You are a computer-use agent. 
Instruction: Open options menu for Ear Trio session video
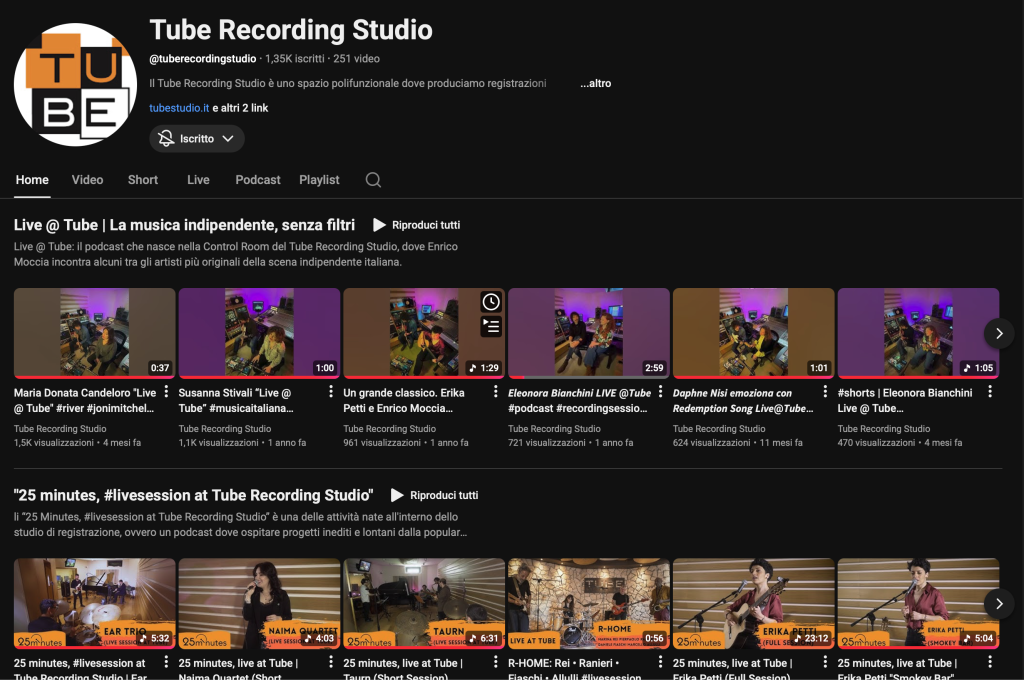(x=167, y=662)
